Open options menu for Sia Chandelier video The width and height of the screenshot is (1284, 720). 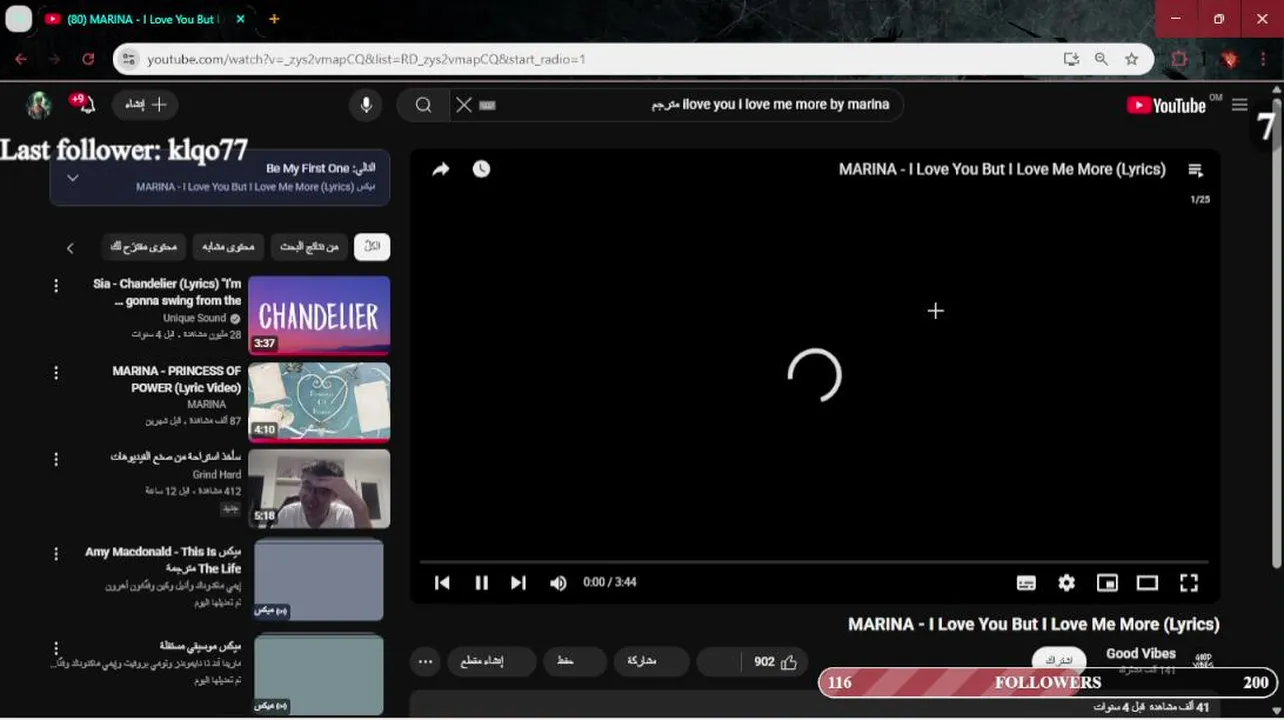click(x=56, y=286)
